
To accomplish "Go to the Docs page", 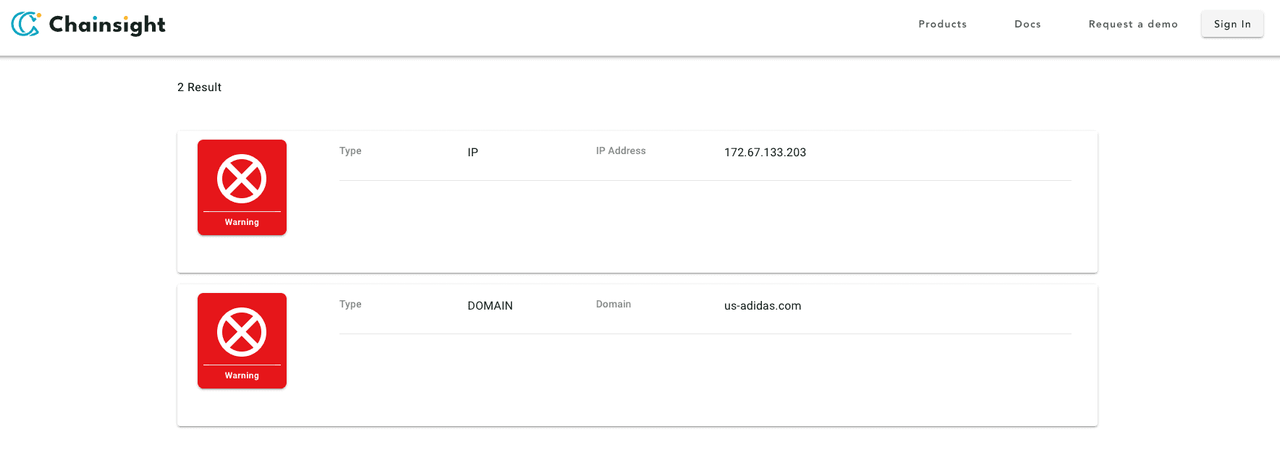I will pos(1027,24).
